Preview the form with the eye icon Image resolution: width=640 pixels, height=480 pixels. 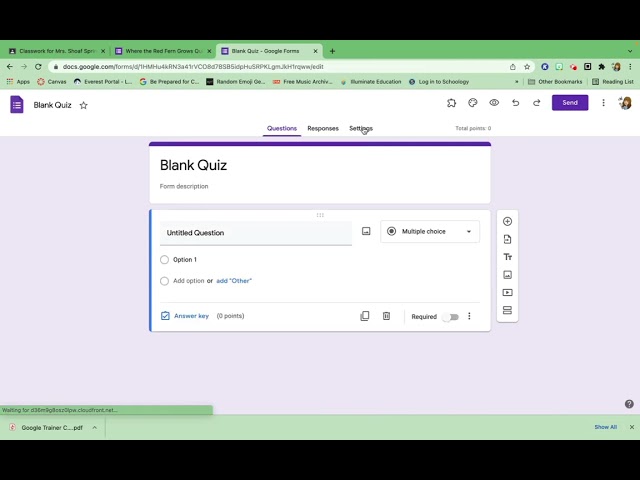pos(494,103)
